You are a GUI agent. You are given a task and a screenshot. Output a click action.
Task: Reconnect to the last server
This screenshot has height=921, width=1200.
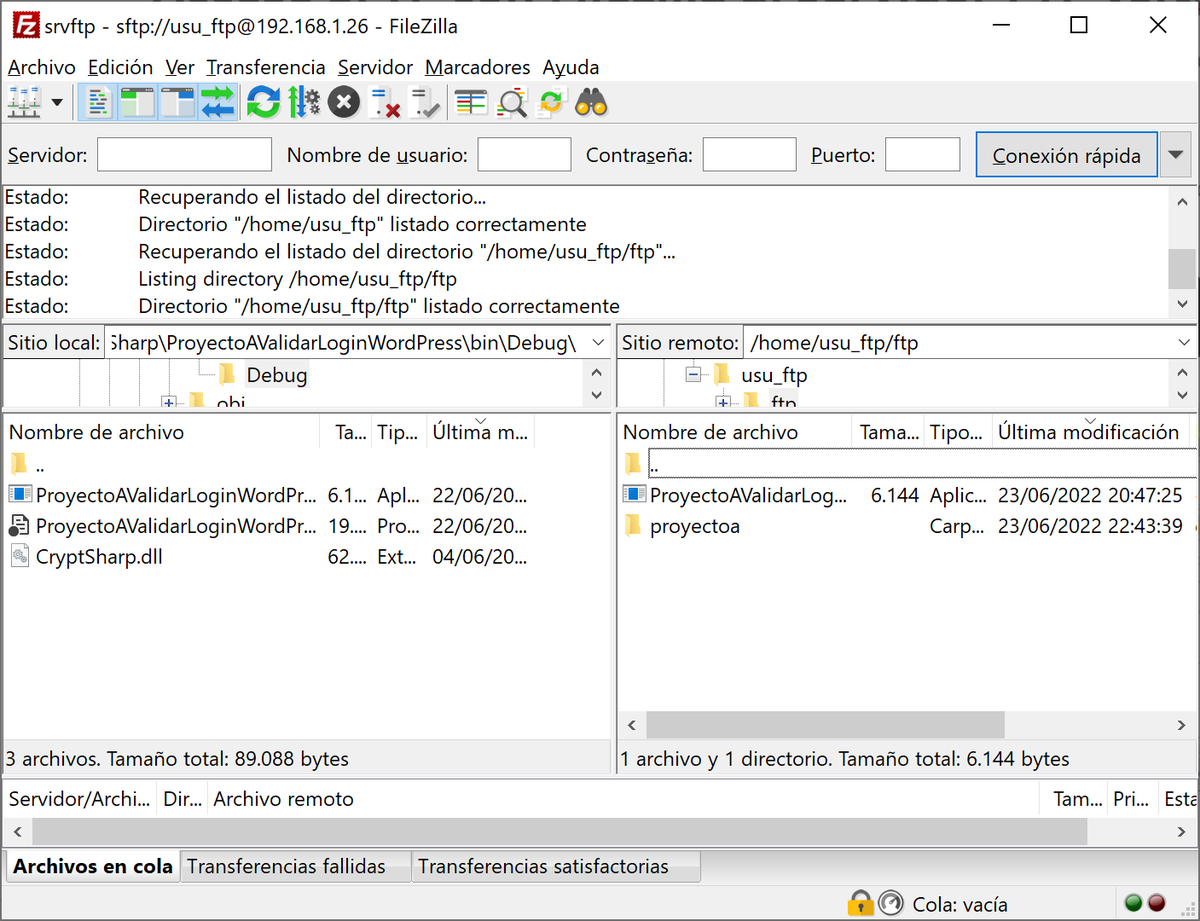[x=424, y=102]
